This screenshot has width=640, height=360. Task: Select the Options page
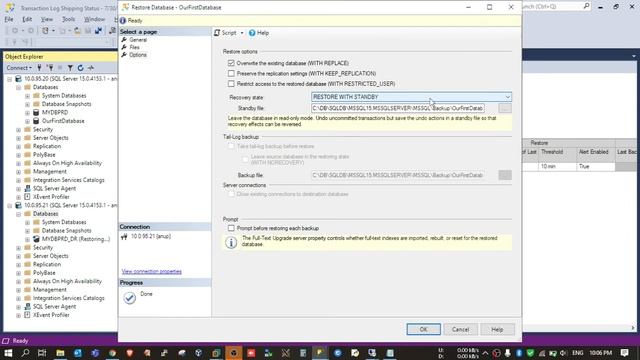pos(138,55)
